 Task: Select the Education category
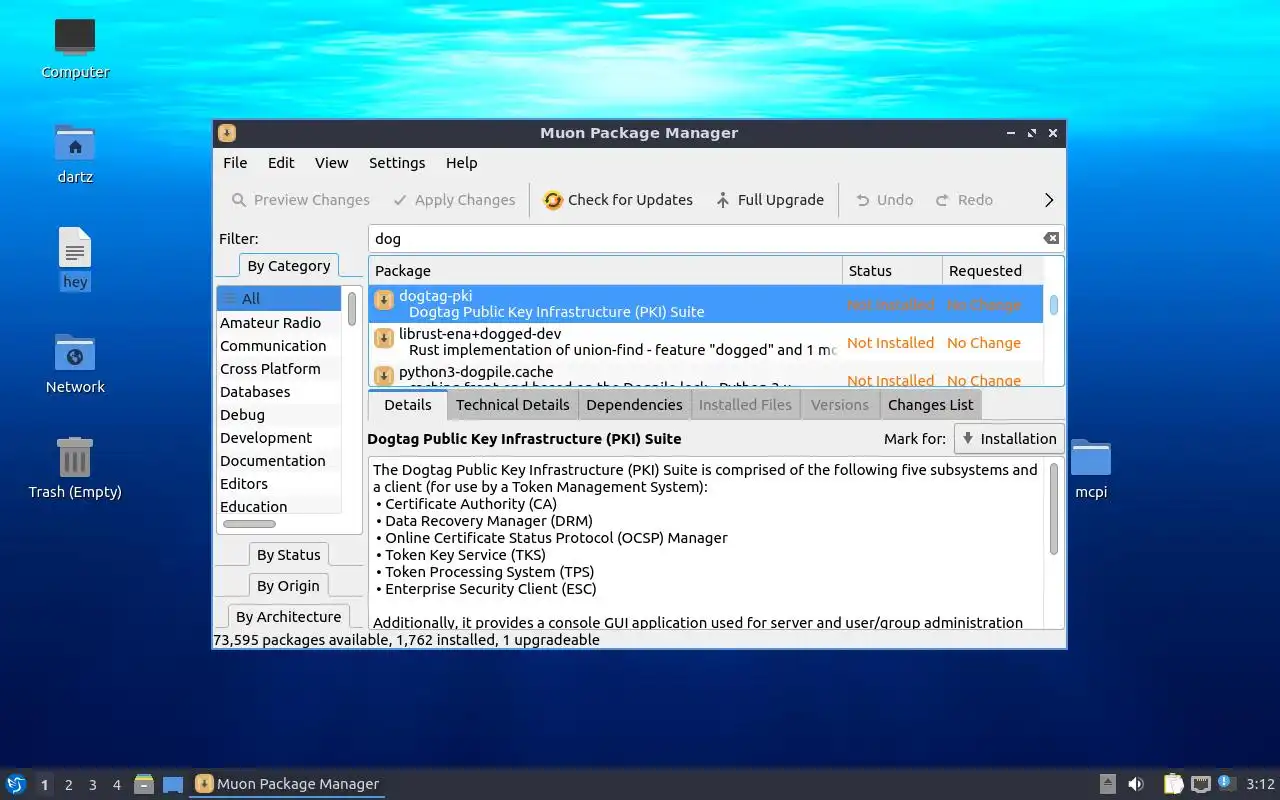click(279, 506)
